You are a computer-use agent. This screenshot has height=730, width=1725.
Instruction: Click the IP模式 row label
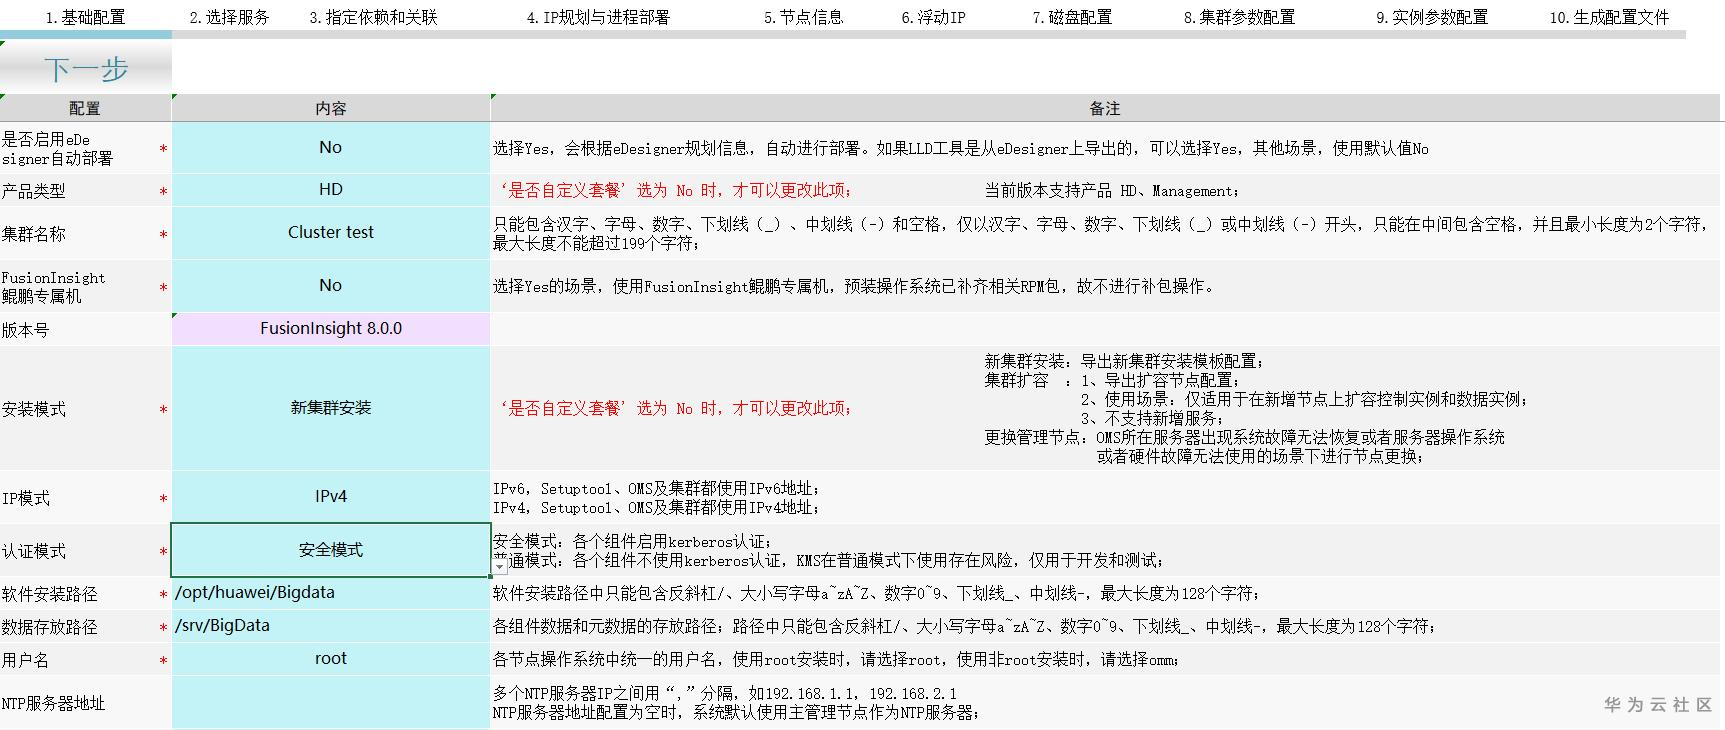[x=26, y=498]
